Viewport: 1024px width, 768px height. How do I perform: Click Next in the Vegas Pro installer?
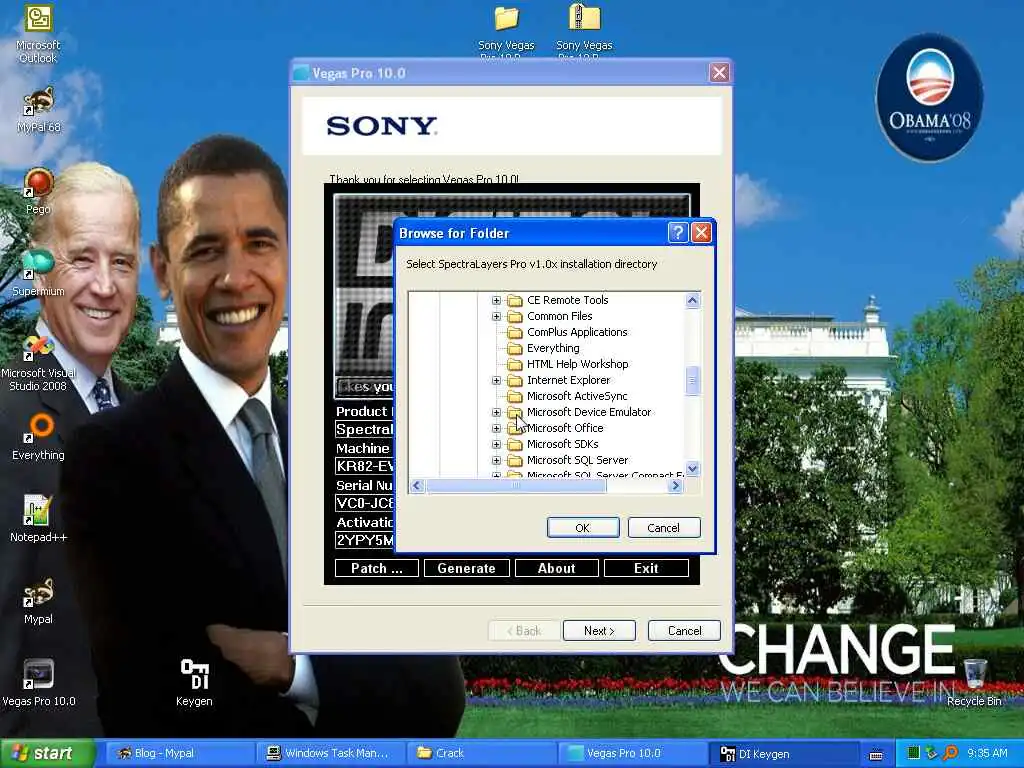(599, 631)
